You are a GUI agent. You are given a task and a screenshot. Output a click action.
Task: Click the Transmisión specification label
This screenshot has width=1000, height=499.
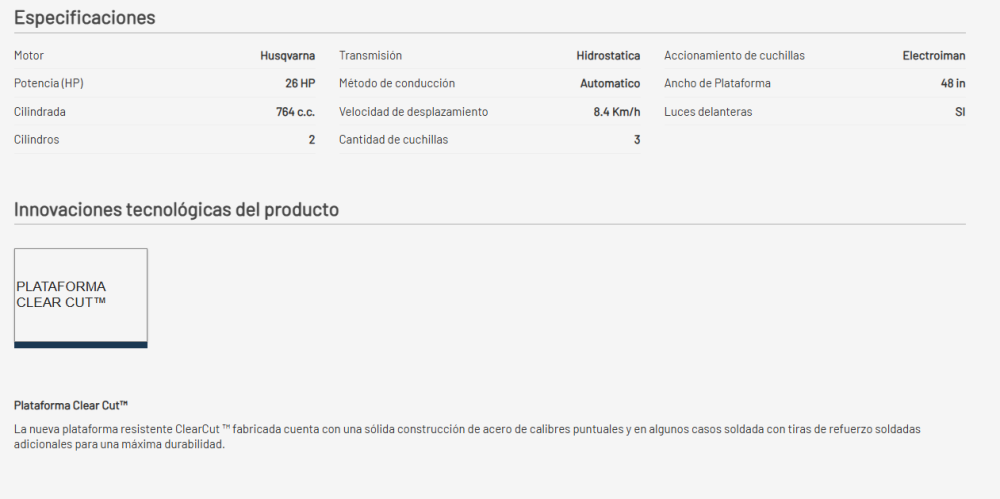click(370, 56)
